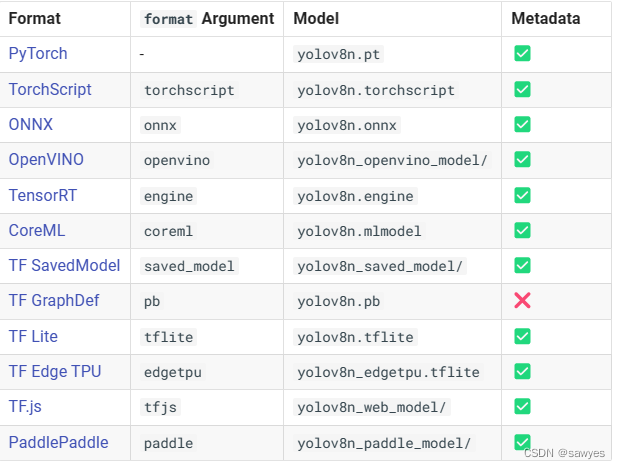The image size is (620, 469).
Task: Click the 'yolov8n.engine' model name
Action: [x=355, y=196]
